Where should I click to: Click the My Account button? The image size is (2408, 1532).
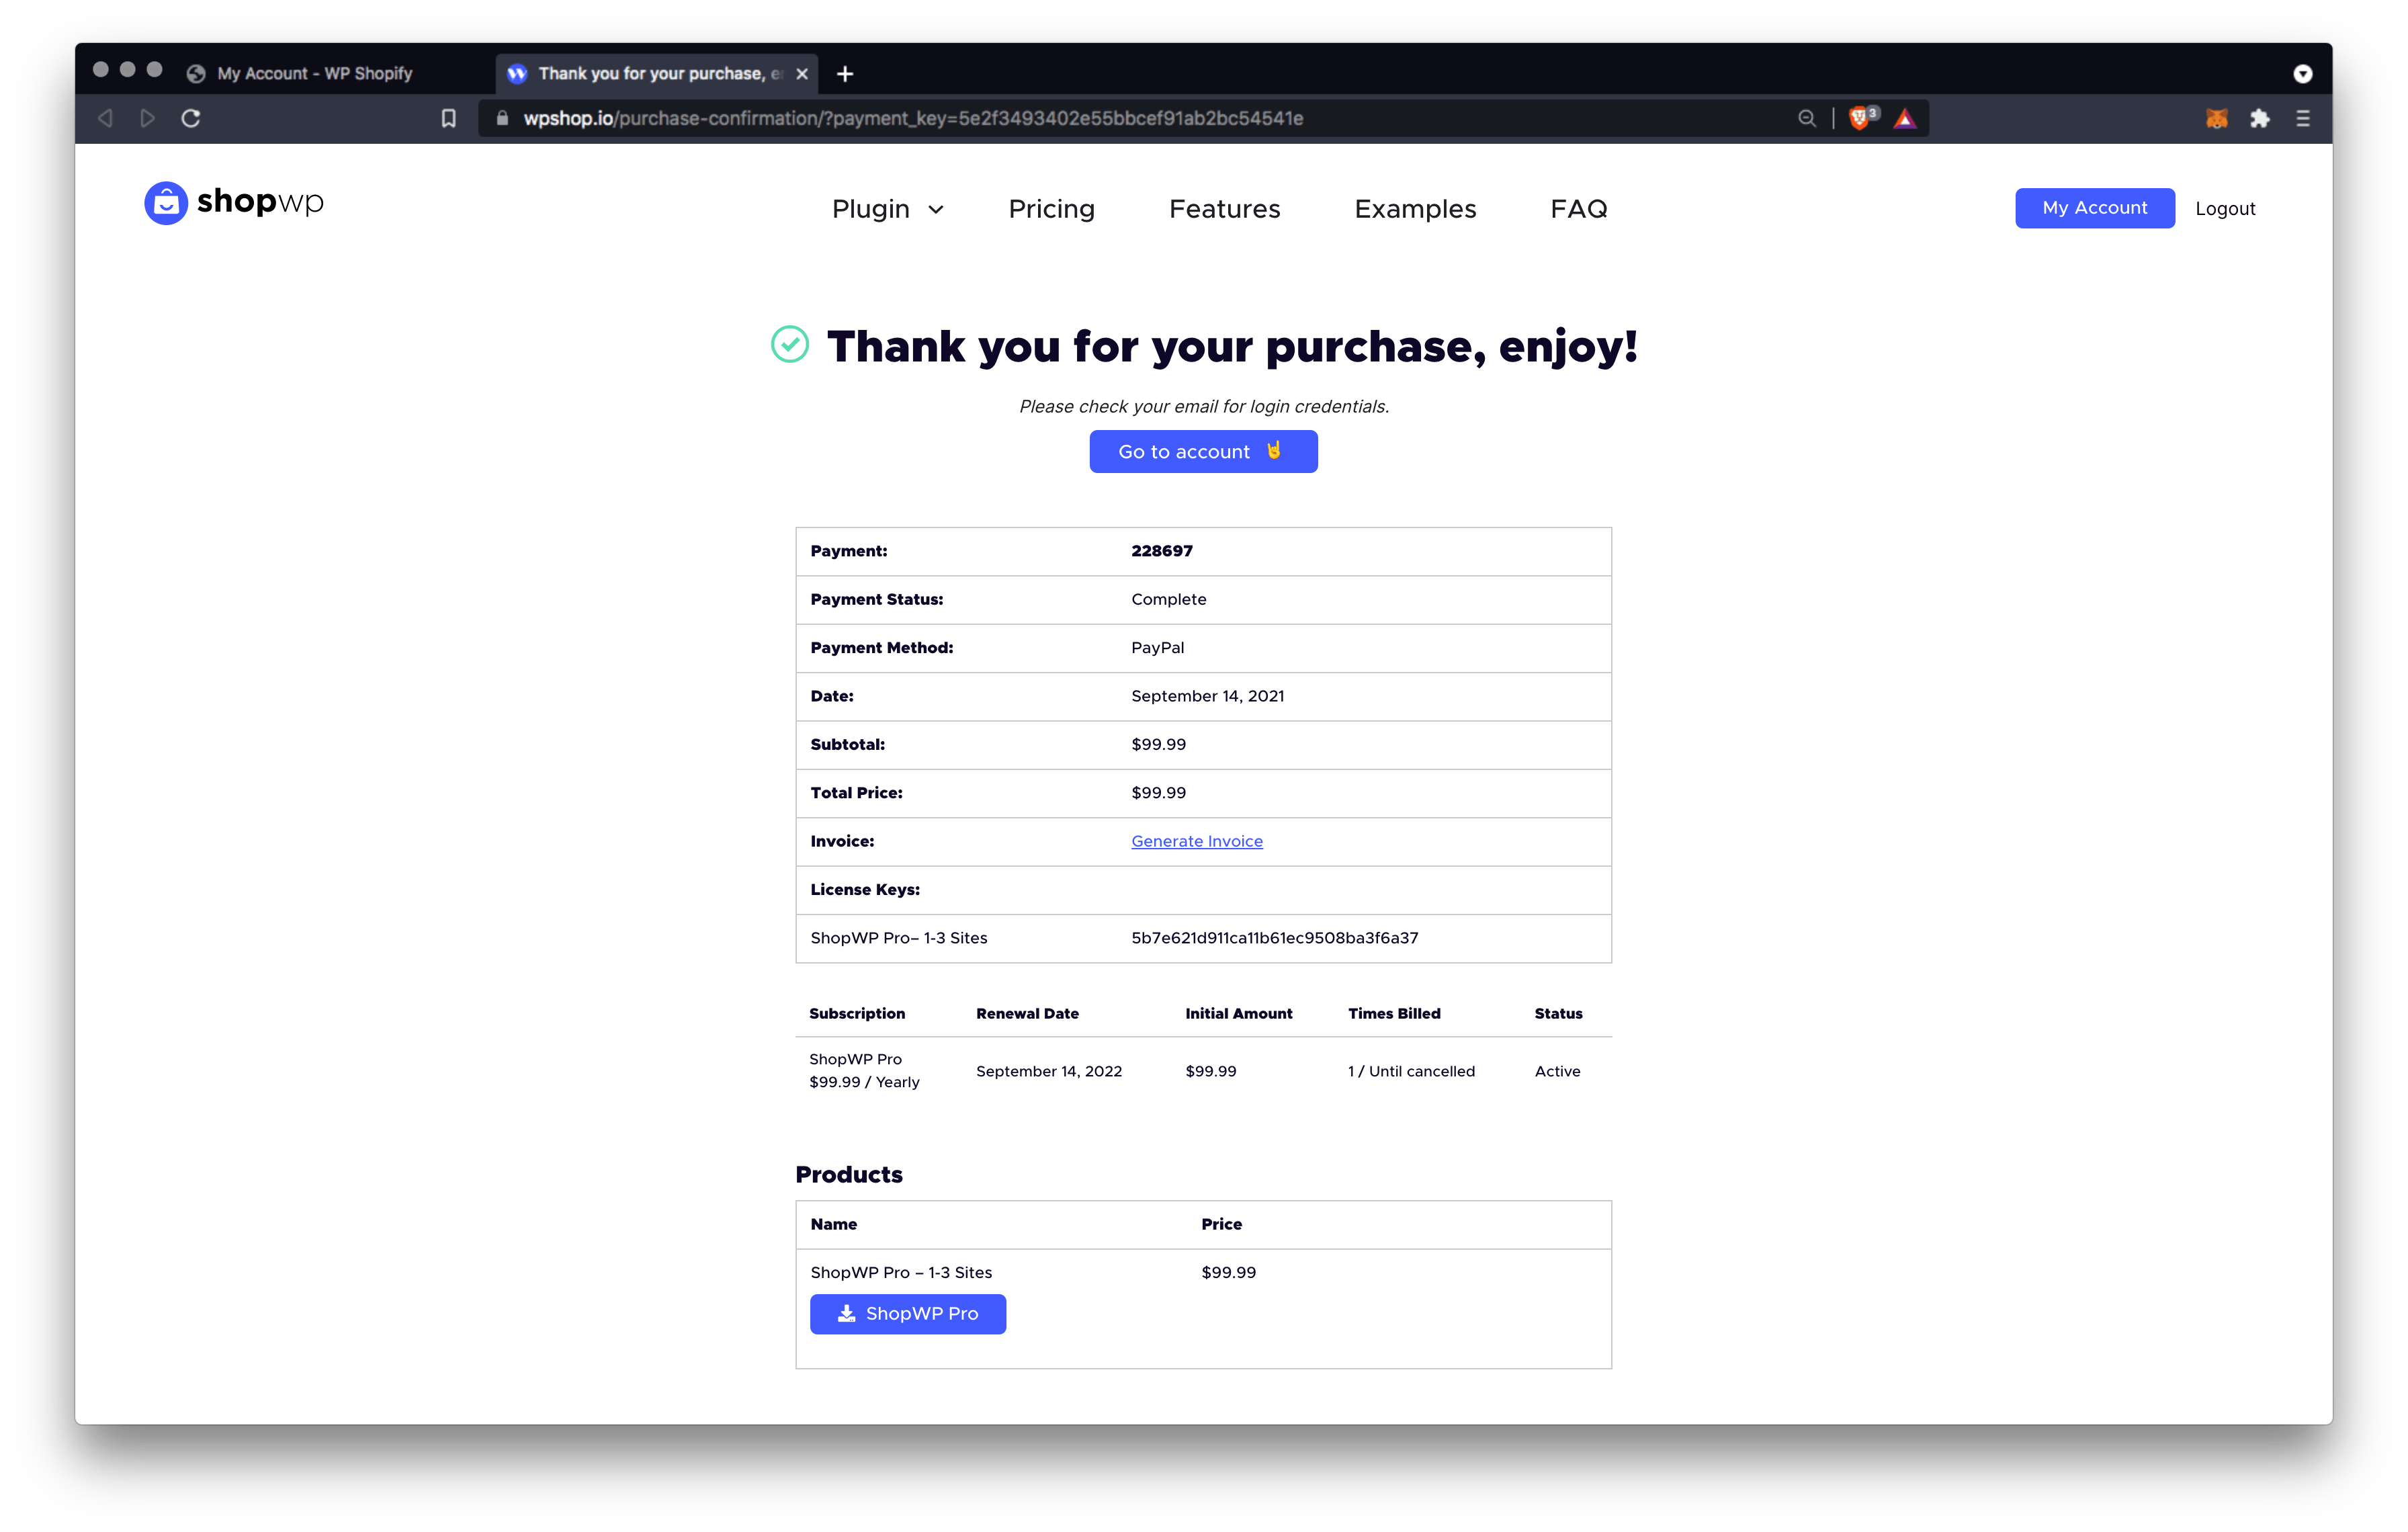pyautogui.click(x=2094, y=207)
